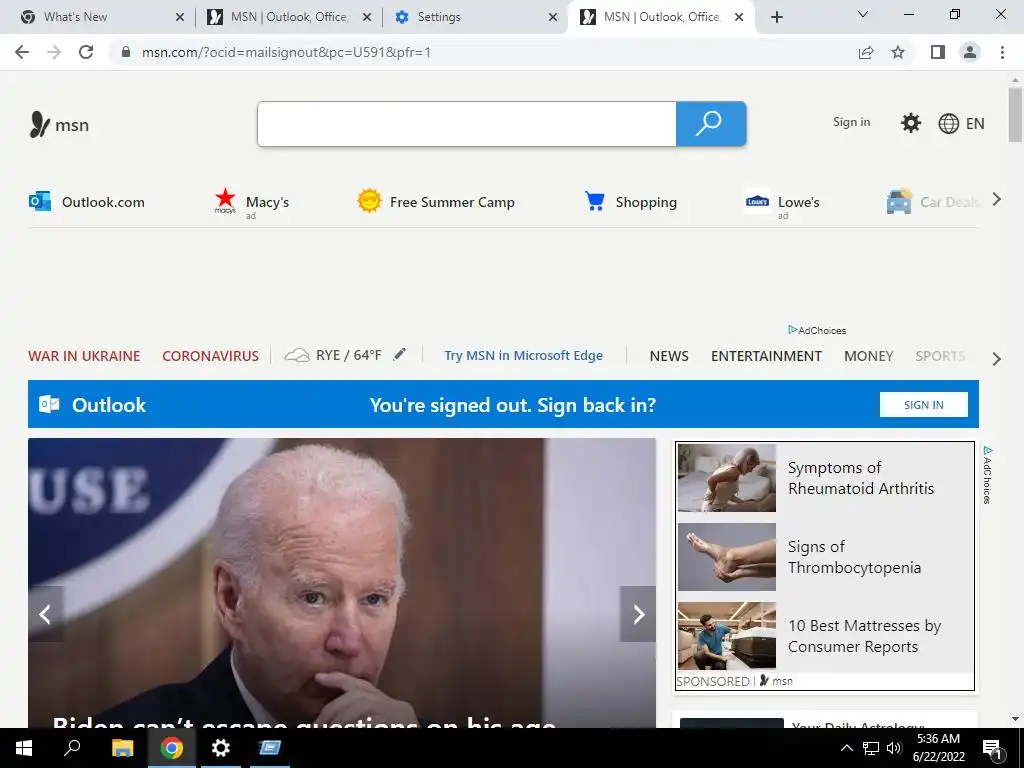Viewport: 1024px width, 768px height.
Task: Open Signs of Thrombocytopenia ad
Action: [x=824, y=557]
